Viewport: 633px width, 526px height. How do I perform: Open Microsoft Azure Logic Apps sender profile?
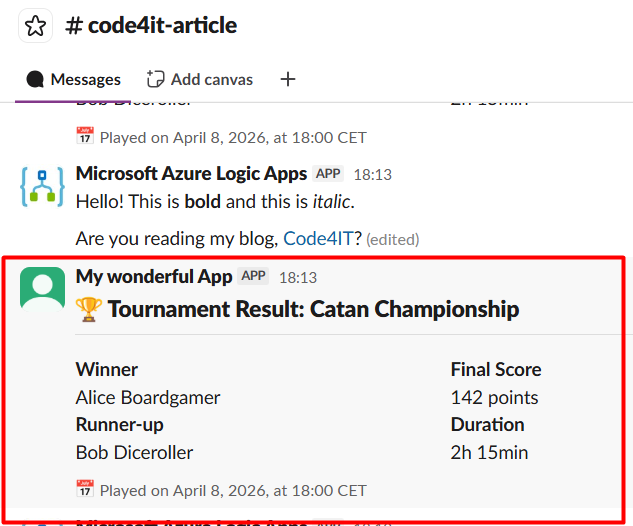click(191, 173)
